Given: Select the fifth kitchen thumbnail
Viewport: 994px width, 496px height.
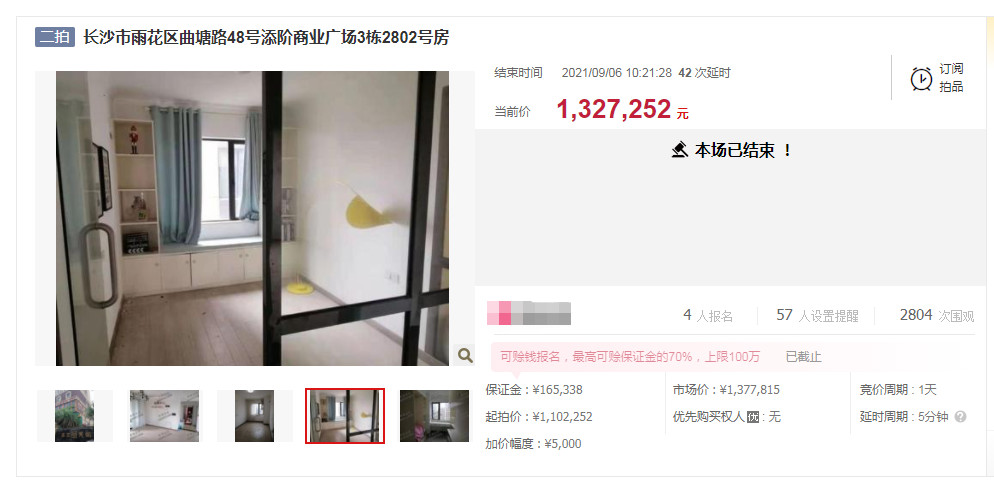Looking at the screenshot, I should point(434,416).
